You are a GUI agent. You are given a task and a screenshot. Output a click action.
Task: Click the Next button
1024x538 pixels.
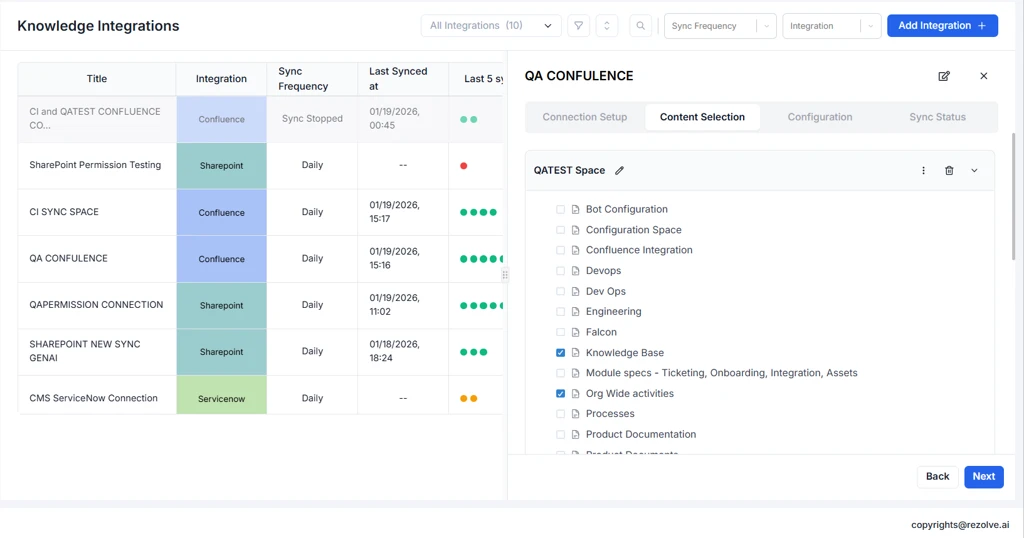tap(983, 476)
